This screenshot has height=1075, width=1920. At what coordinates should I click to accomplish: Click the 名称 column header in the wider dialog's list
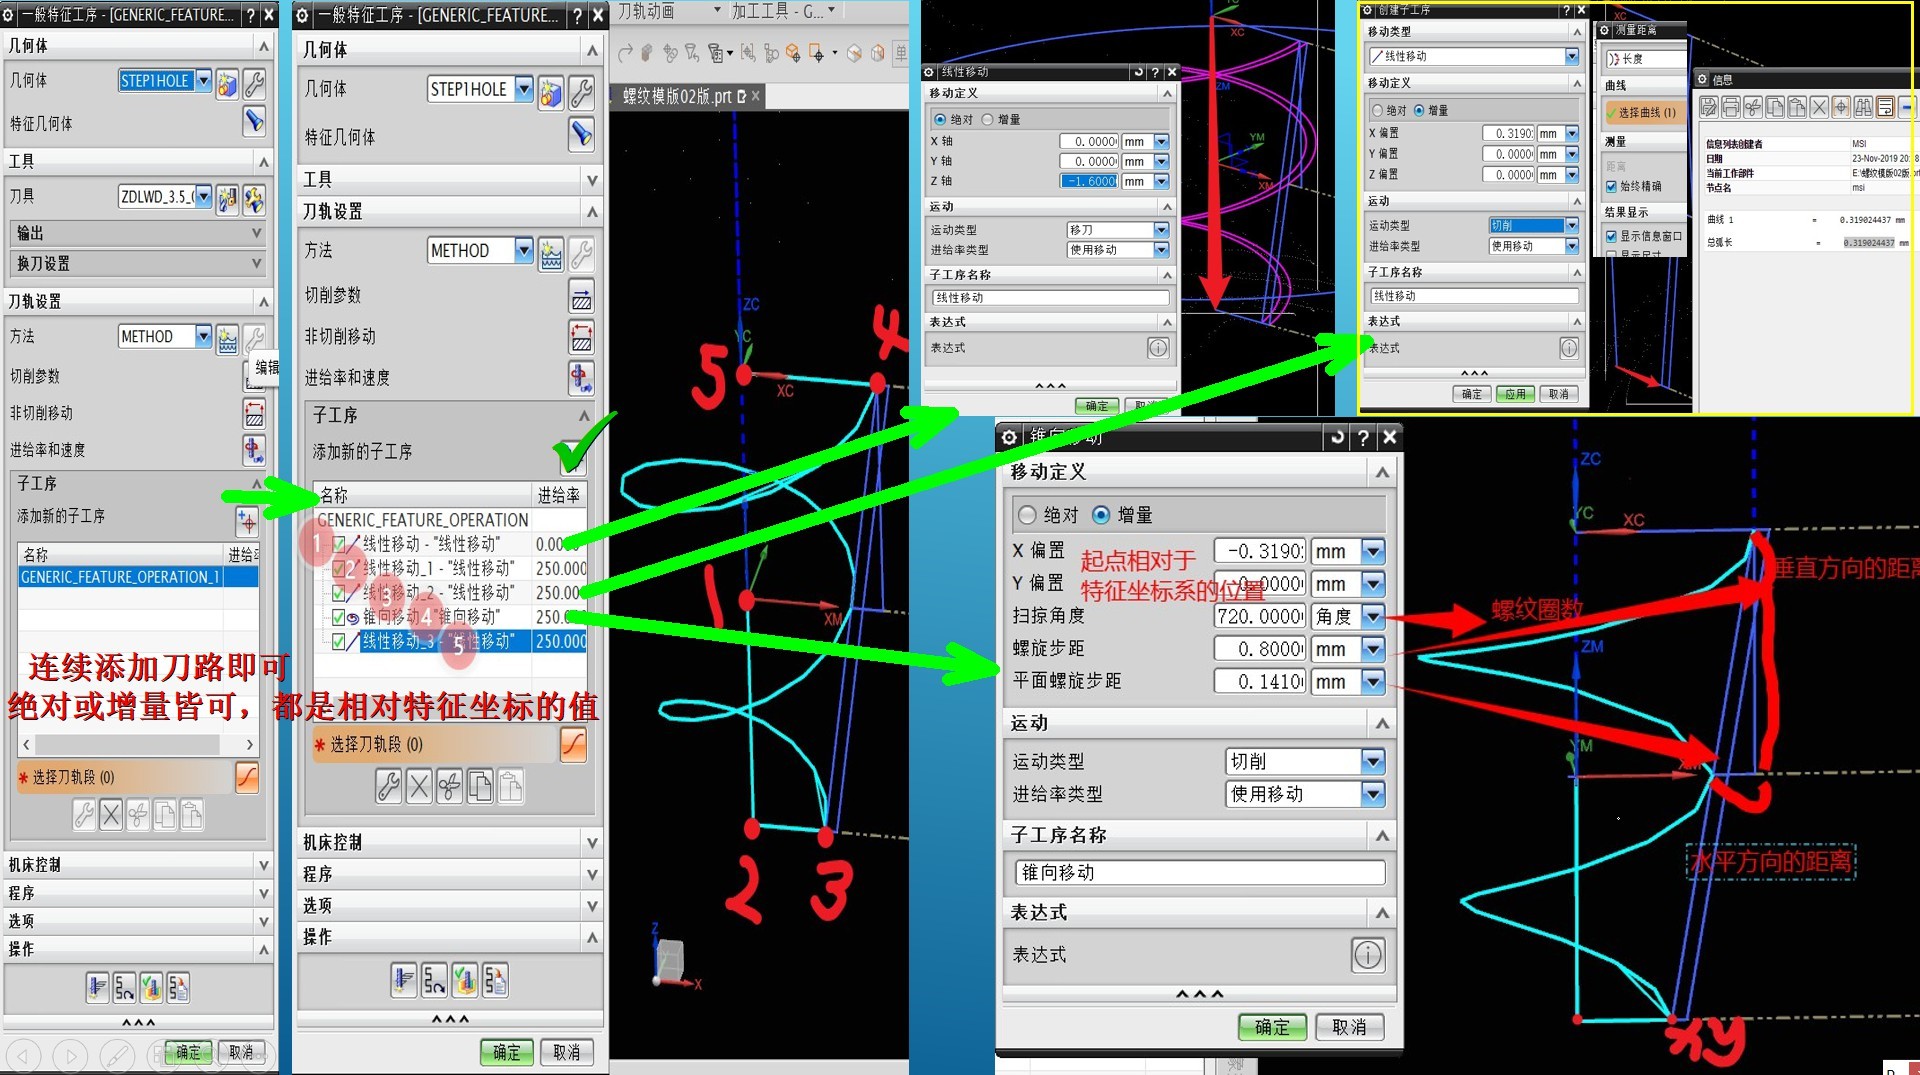(x=423, y=496)
